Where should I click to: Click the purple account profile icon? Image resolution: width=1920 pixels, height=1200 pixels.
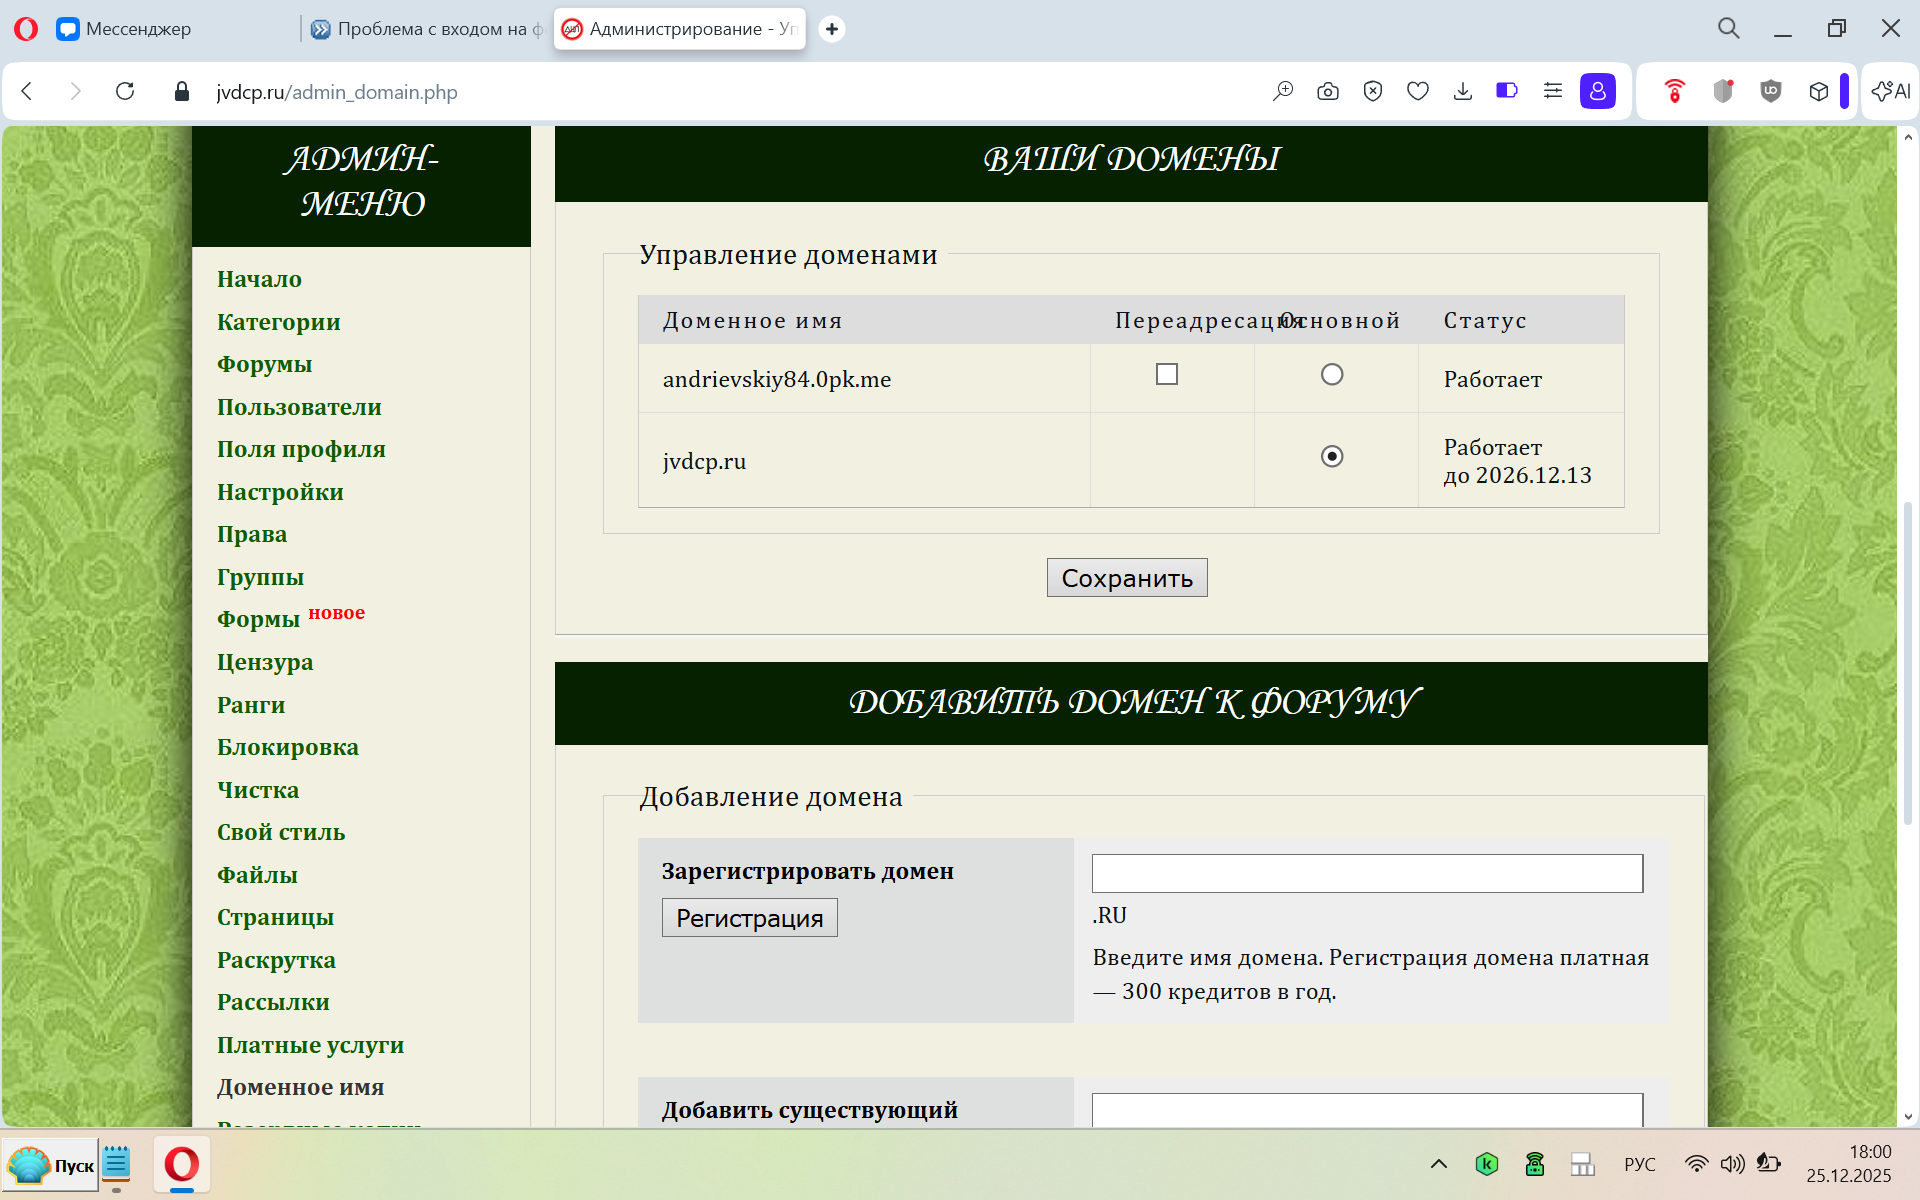pyautogui.click(x=1597, y=91)
